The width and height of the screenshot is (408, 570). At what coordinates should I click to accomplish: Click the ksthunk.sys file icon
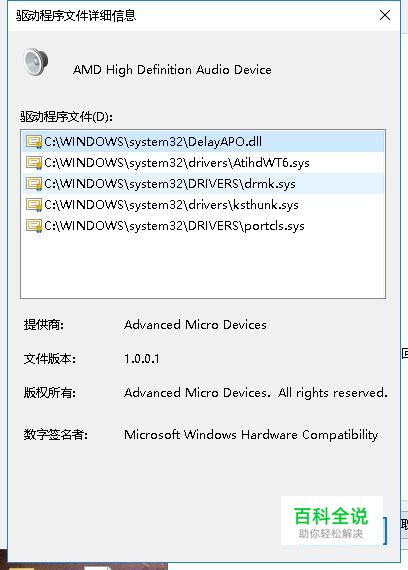(x=34, y=205)
